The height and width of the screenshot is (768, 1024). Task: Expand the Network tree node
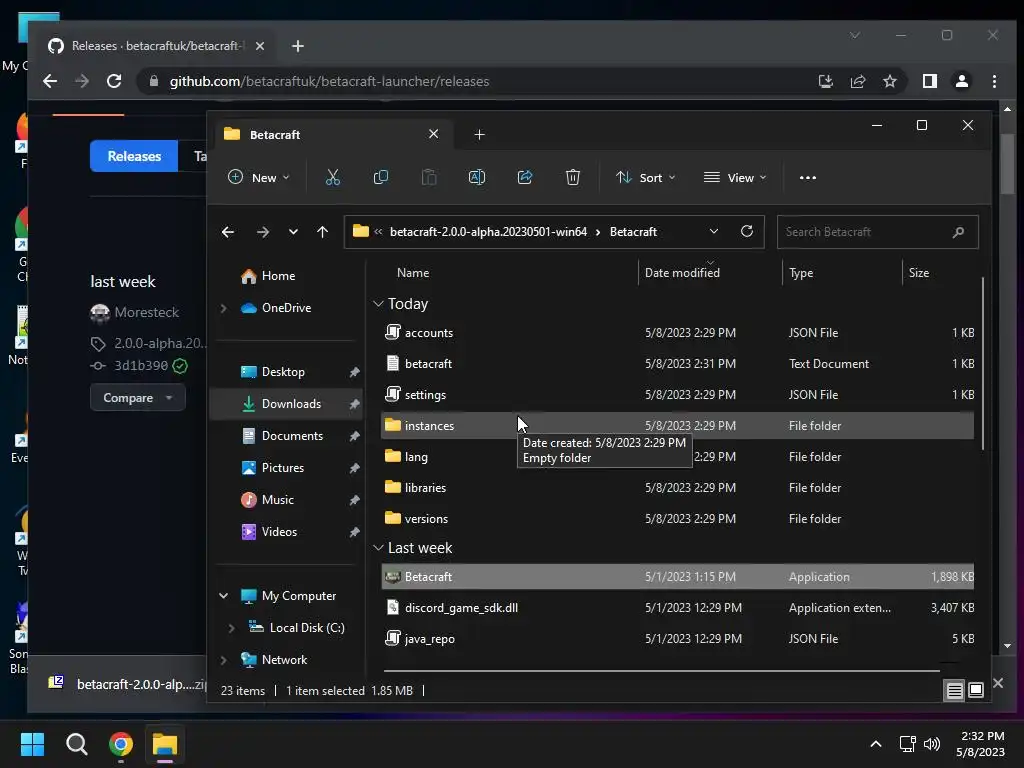[223, 660]
